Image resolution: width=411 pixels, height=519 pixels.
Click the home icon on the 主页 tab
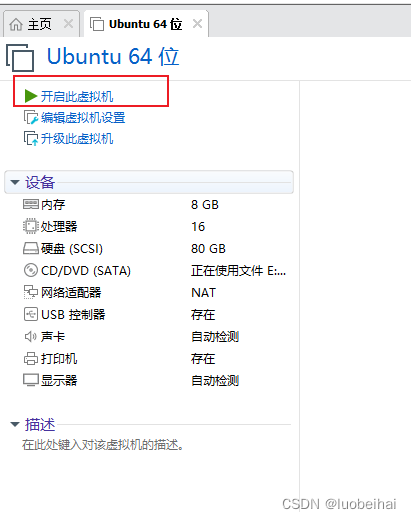point(16,24)
